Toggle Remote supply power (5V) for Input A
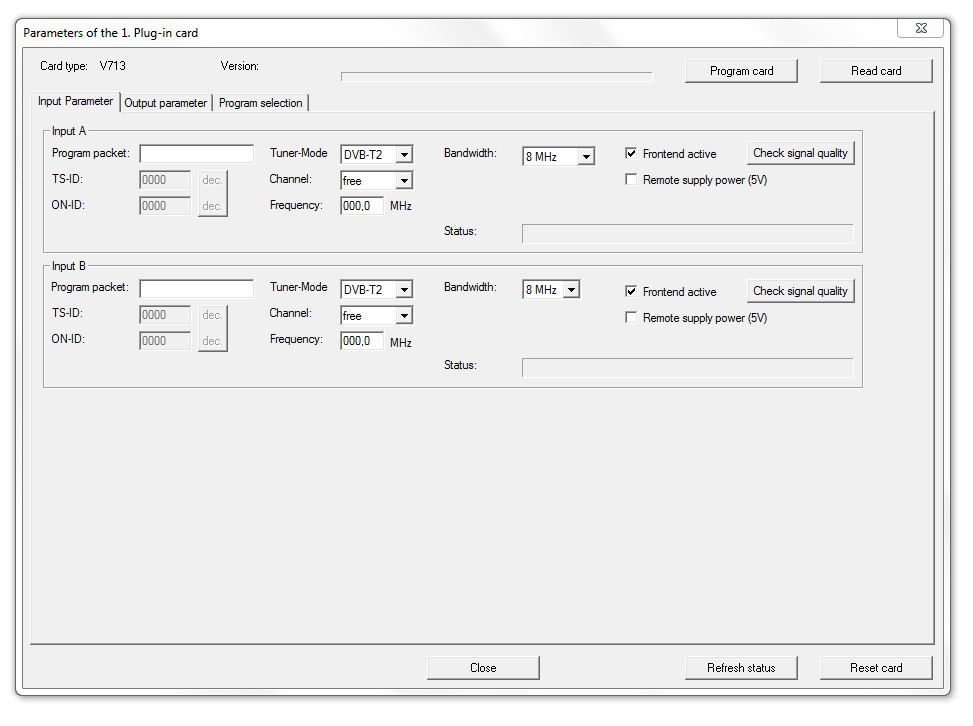 tap(631, 180)
